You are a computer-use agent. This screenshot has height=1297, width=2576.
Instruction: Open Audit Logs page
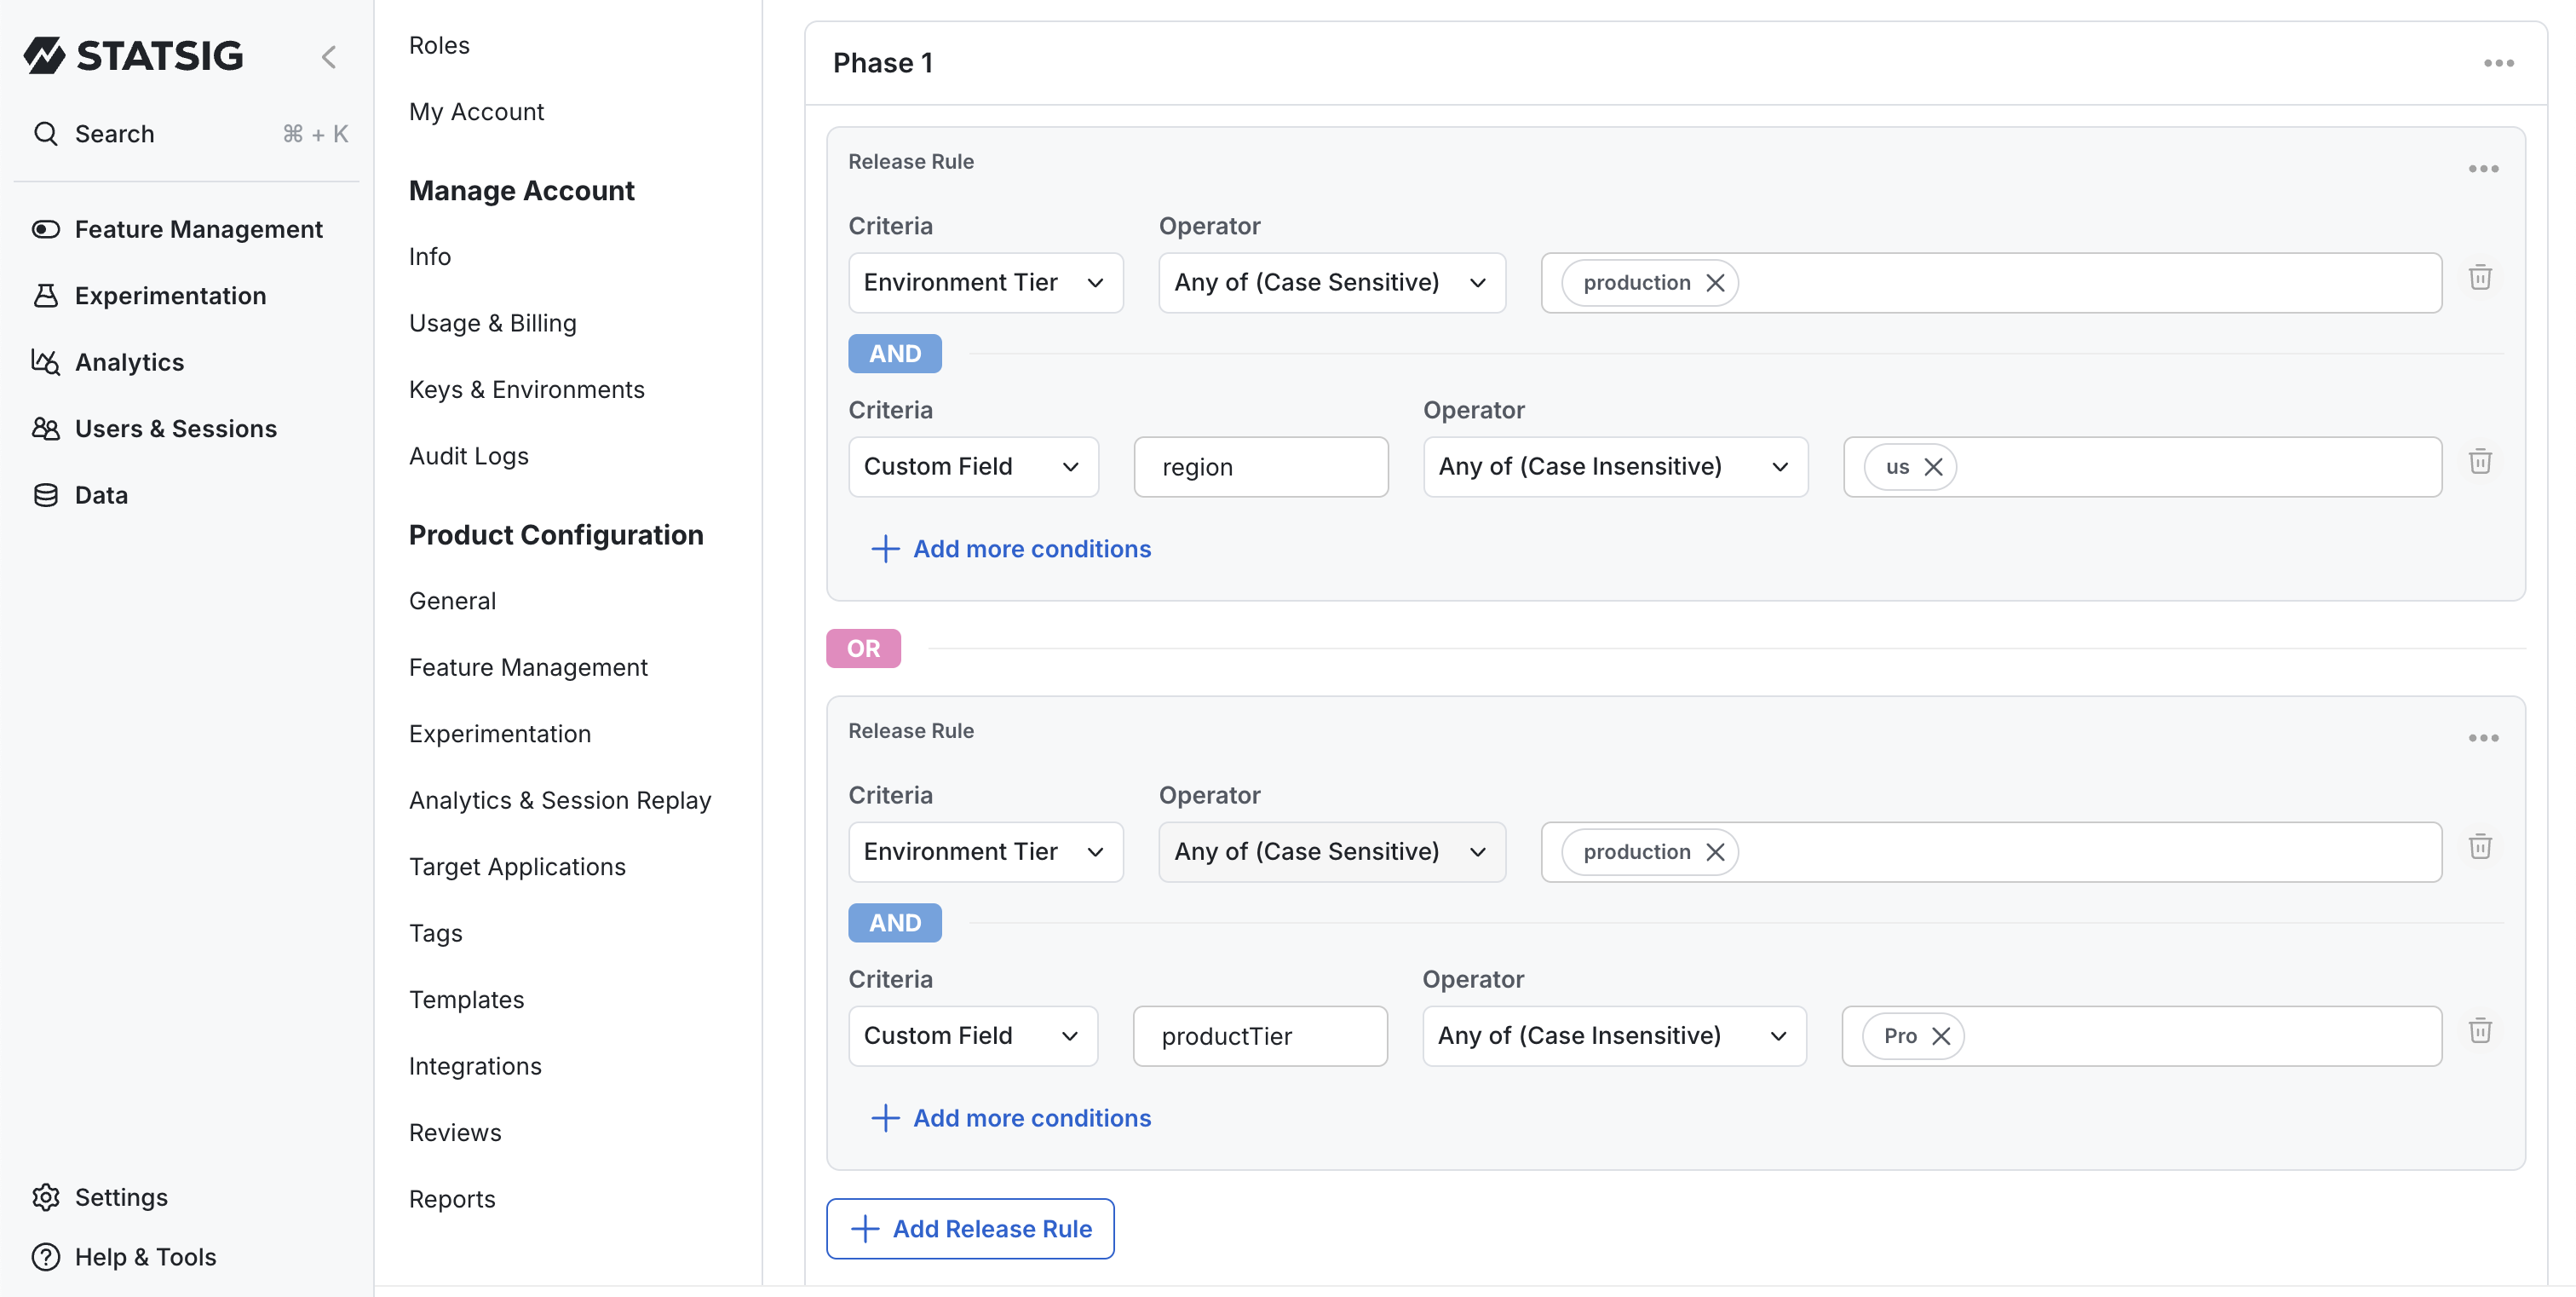(468, 456)
